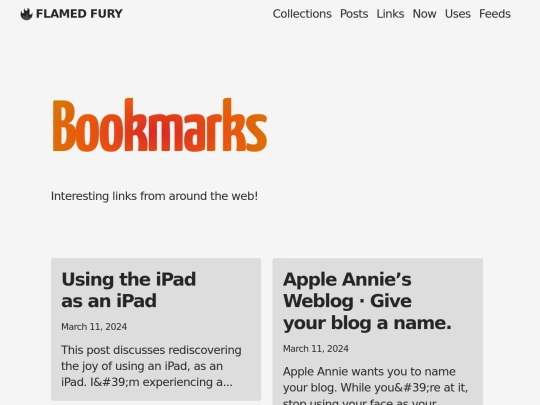Click the "as an iPad" title line

click(109, 301)
